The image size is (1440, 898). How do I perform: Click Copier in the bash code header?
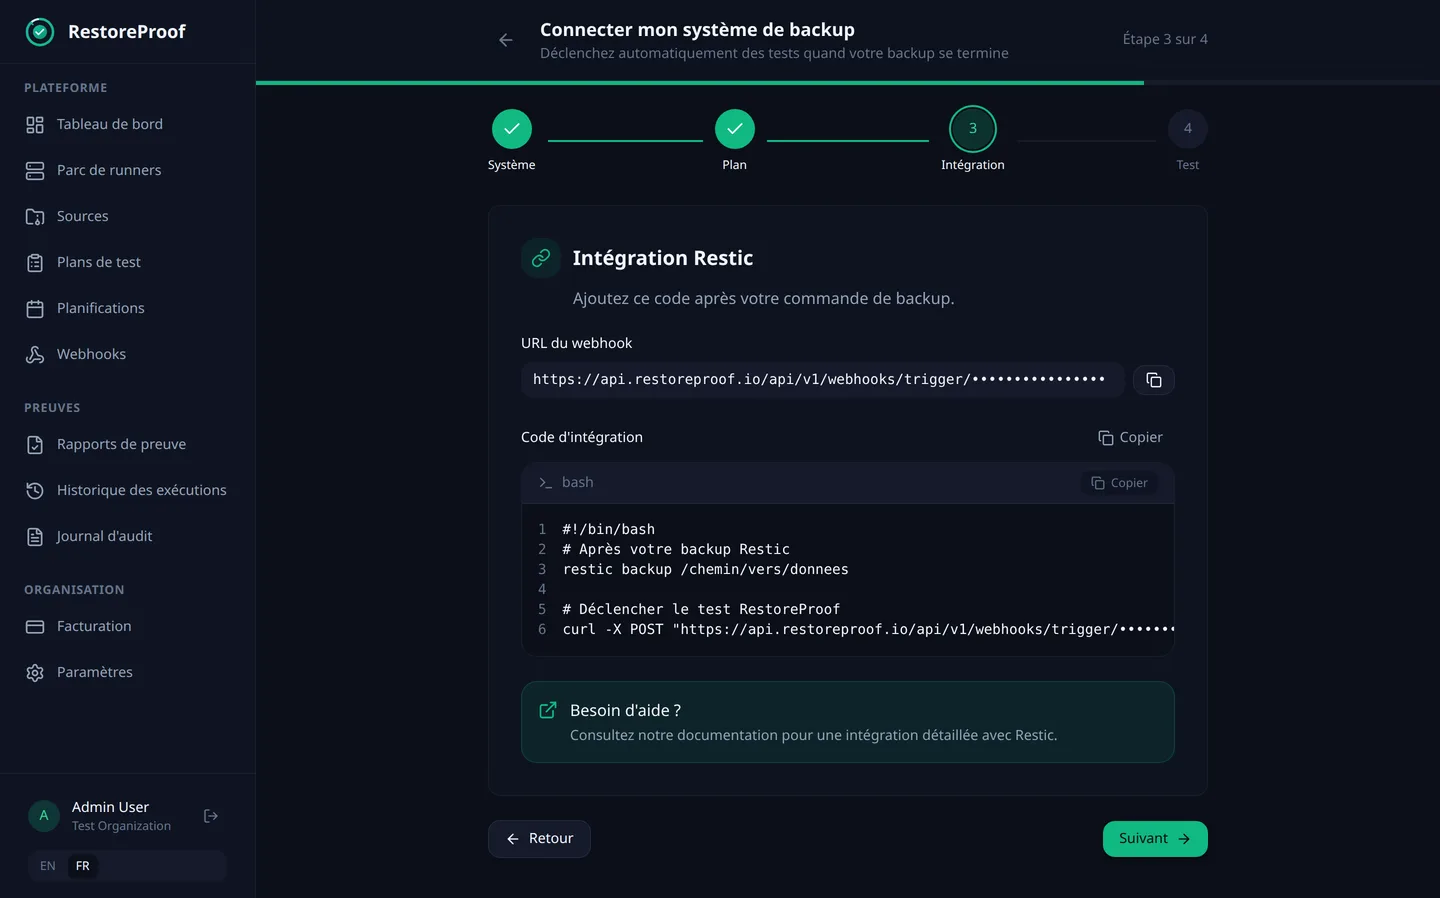coord(1119,483)
